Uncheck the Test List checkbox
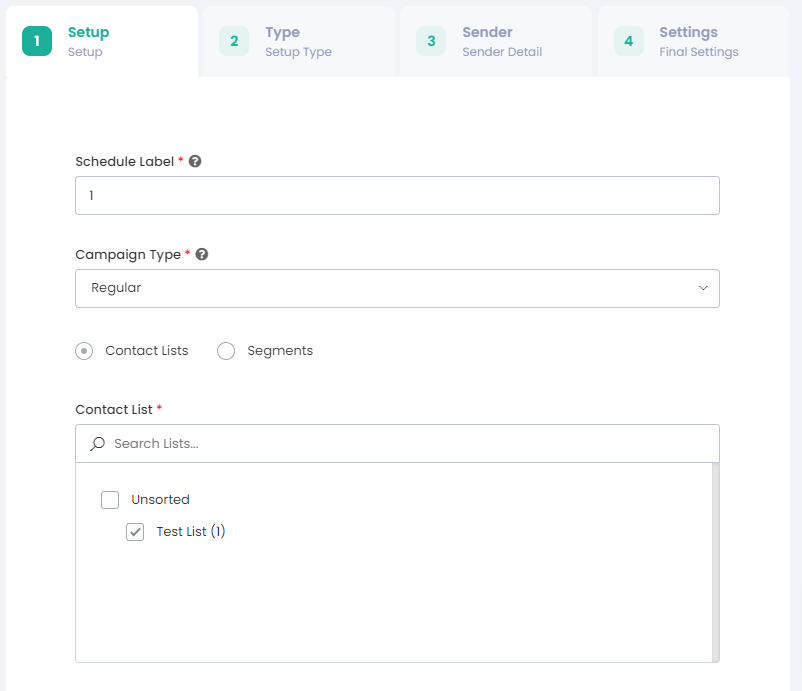 (135, 532)
